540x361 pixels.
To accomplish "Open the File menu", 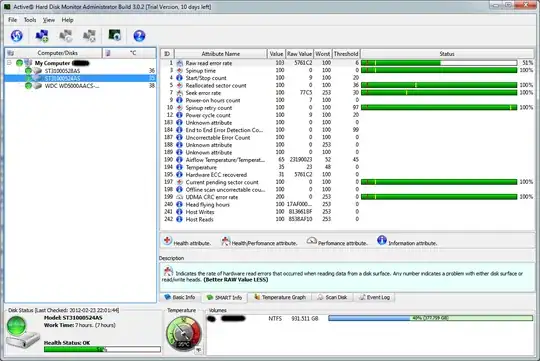I will 12,20.
